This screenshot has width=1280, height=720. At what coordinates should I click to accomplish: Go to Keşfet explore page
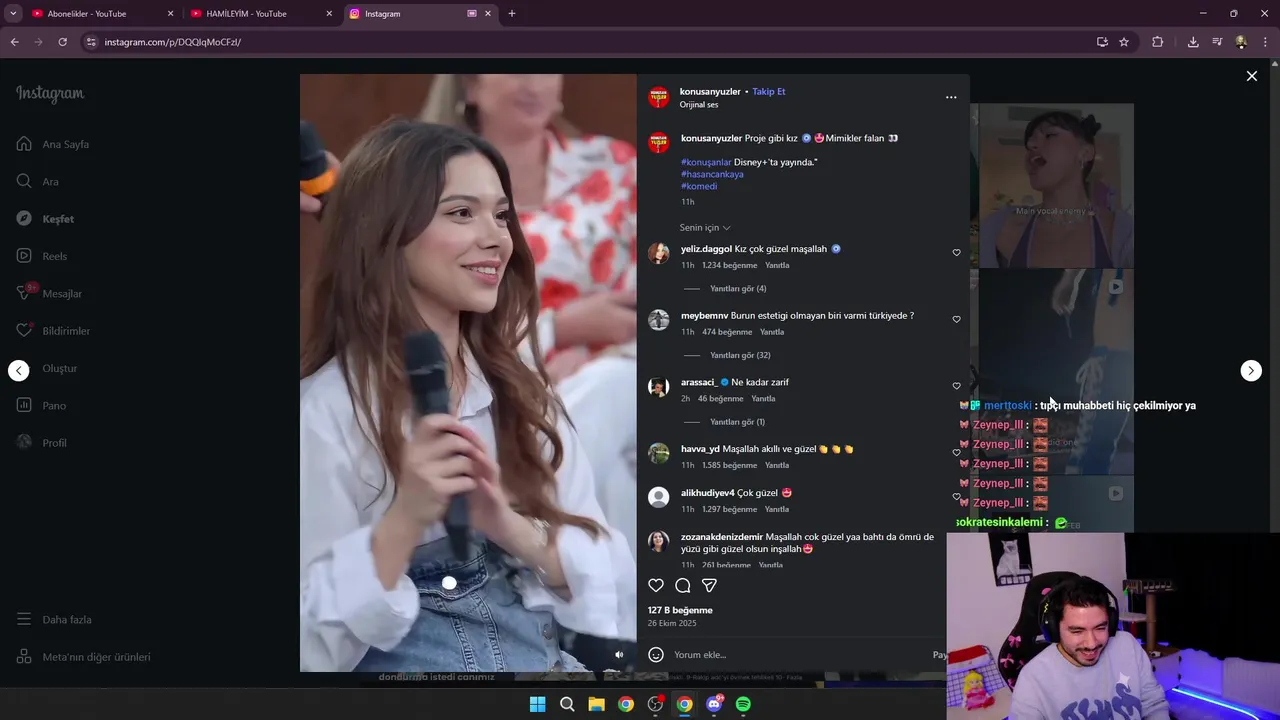[45, 219]
